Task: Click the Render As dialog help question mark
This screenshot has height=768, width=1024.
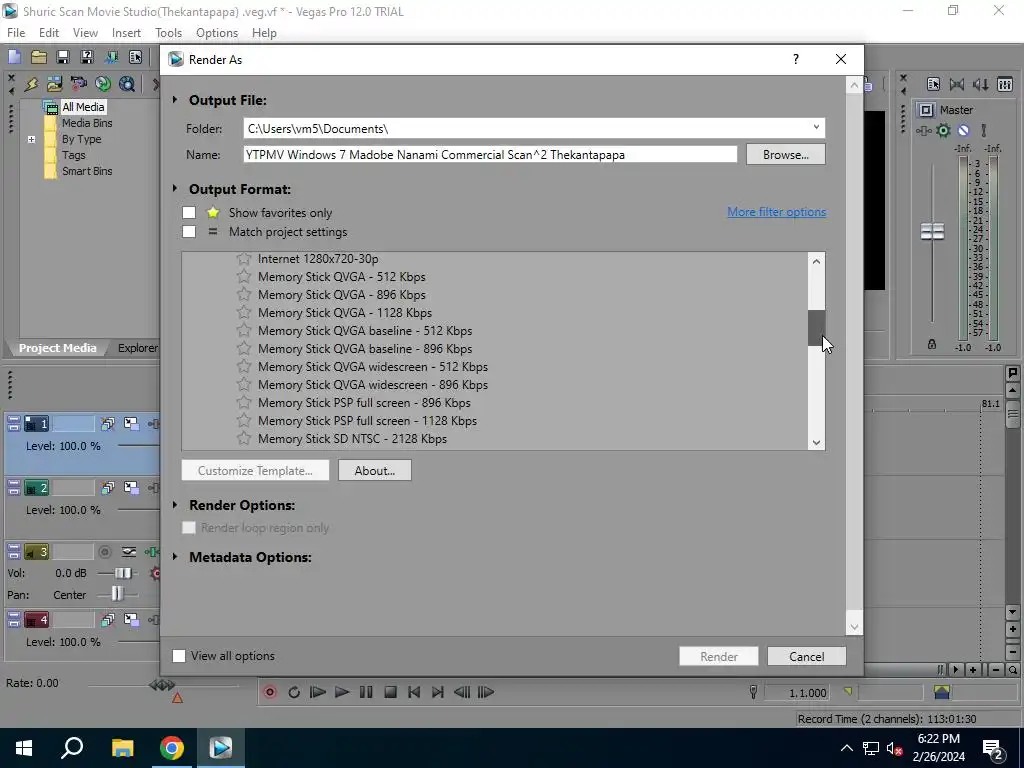Action: 795,59
